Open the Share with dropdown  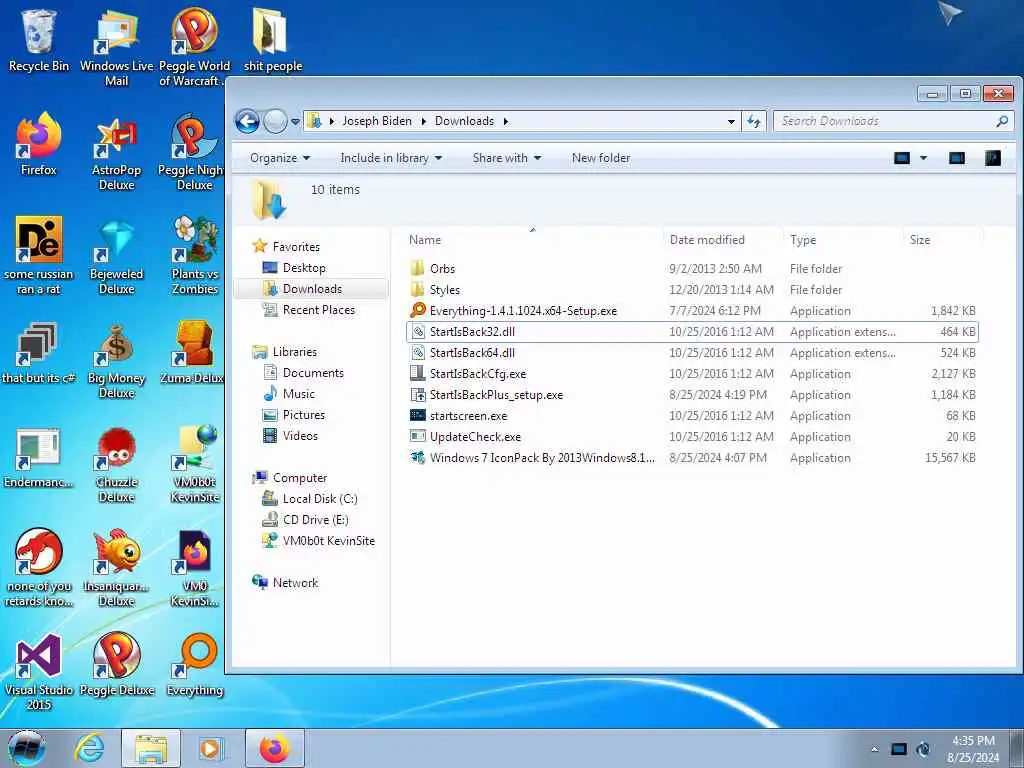(x=506, y=158)
